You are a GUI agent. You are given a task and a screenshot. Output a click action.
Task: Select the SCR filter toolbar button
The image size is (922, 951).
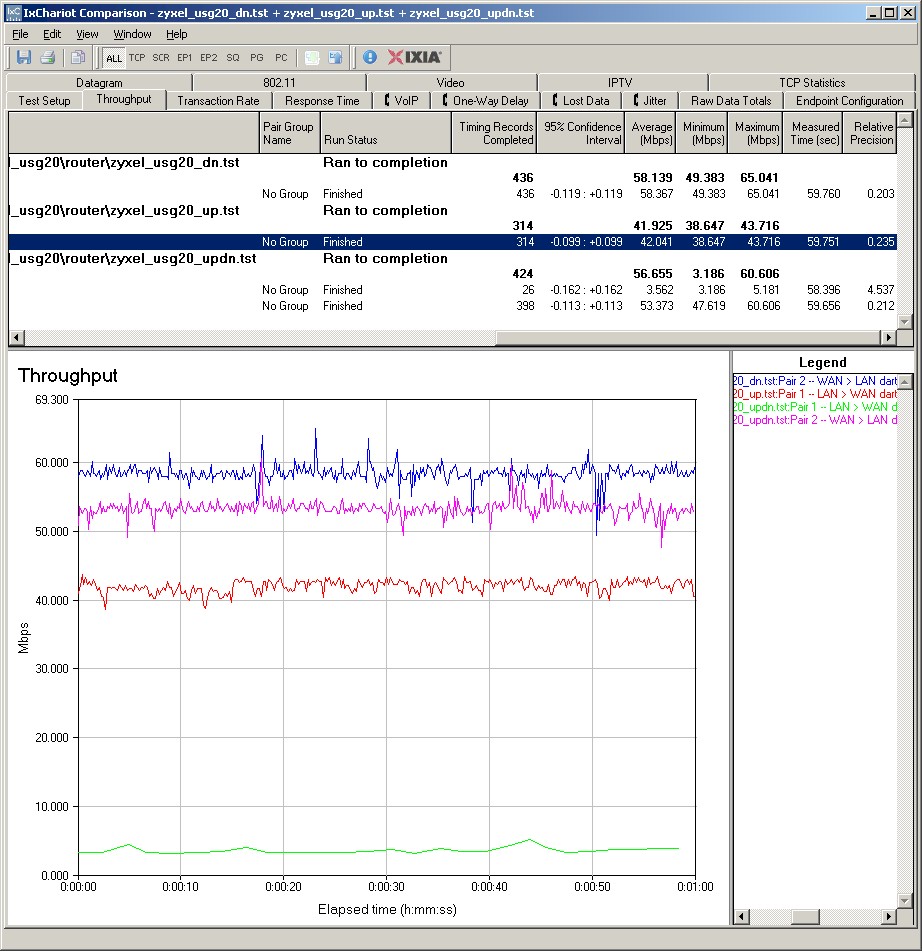click(161, 58)
